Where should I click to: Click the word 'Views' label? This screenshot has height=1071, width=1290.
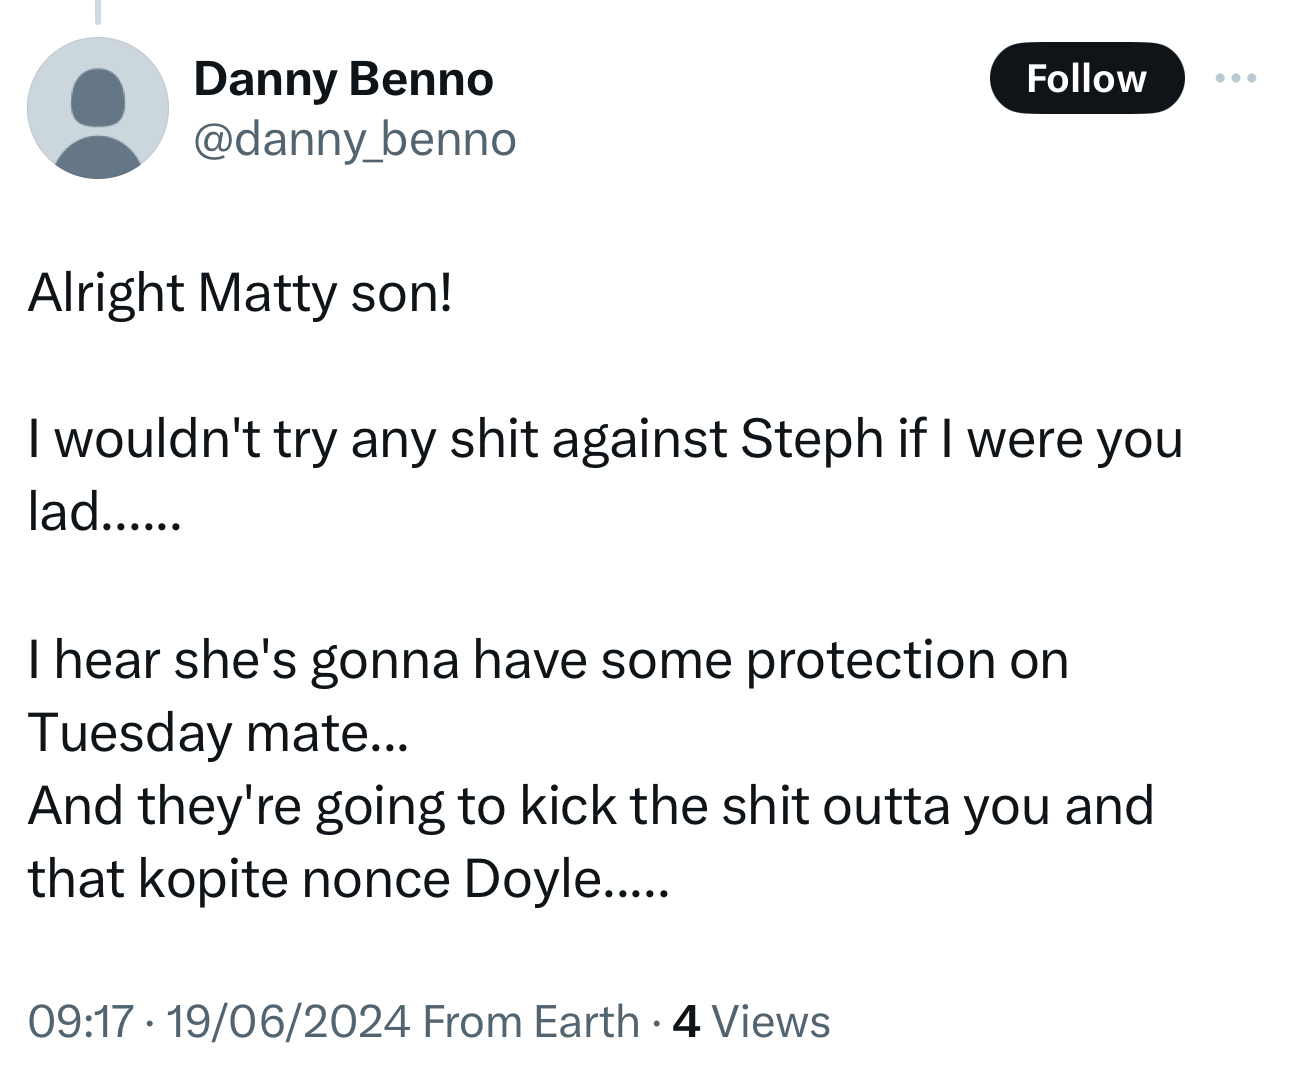coord(772,1021)
